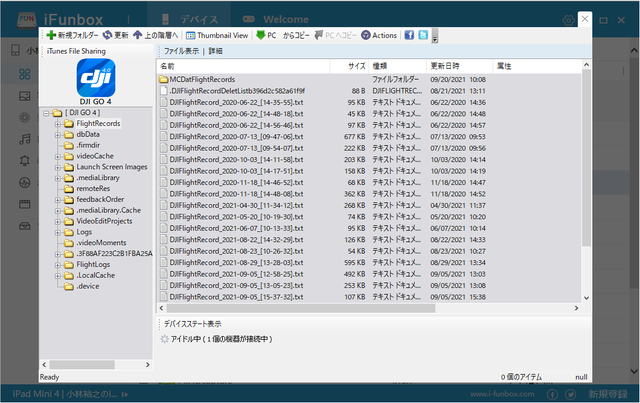Create a new folder with 新規フォルダー
Image resolution: width=640 pixels, height=403 pixels.
(x=73, y=36)
